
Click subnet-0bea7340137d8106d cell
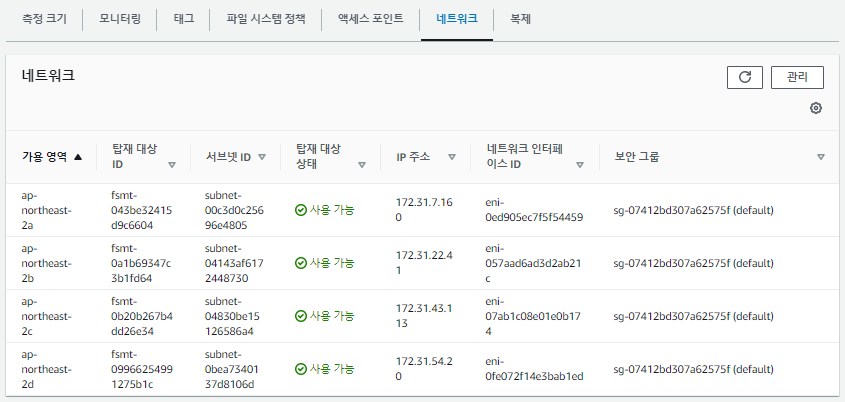click(x=232, y=369)
